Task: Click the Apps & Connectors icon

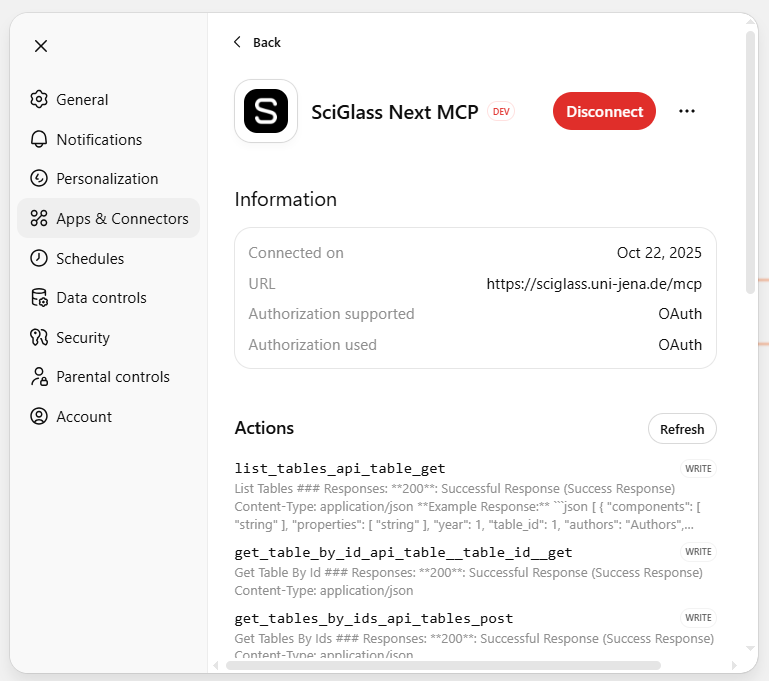Action: 39,218
